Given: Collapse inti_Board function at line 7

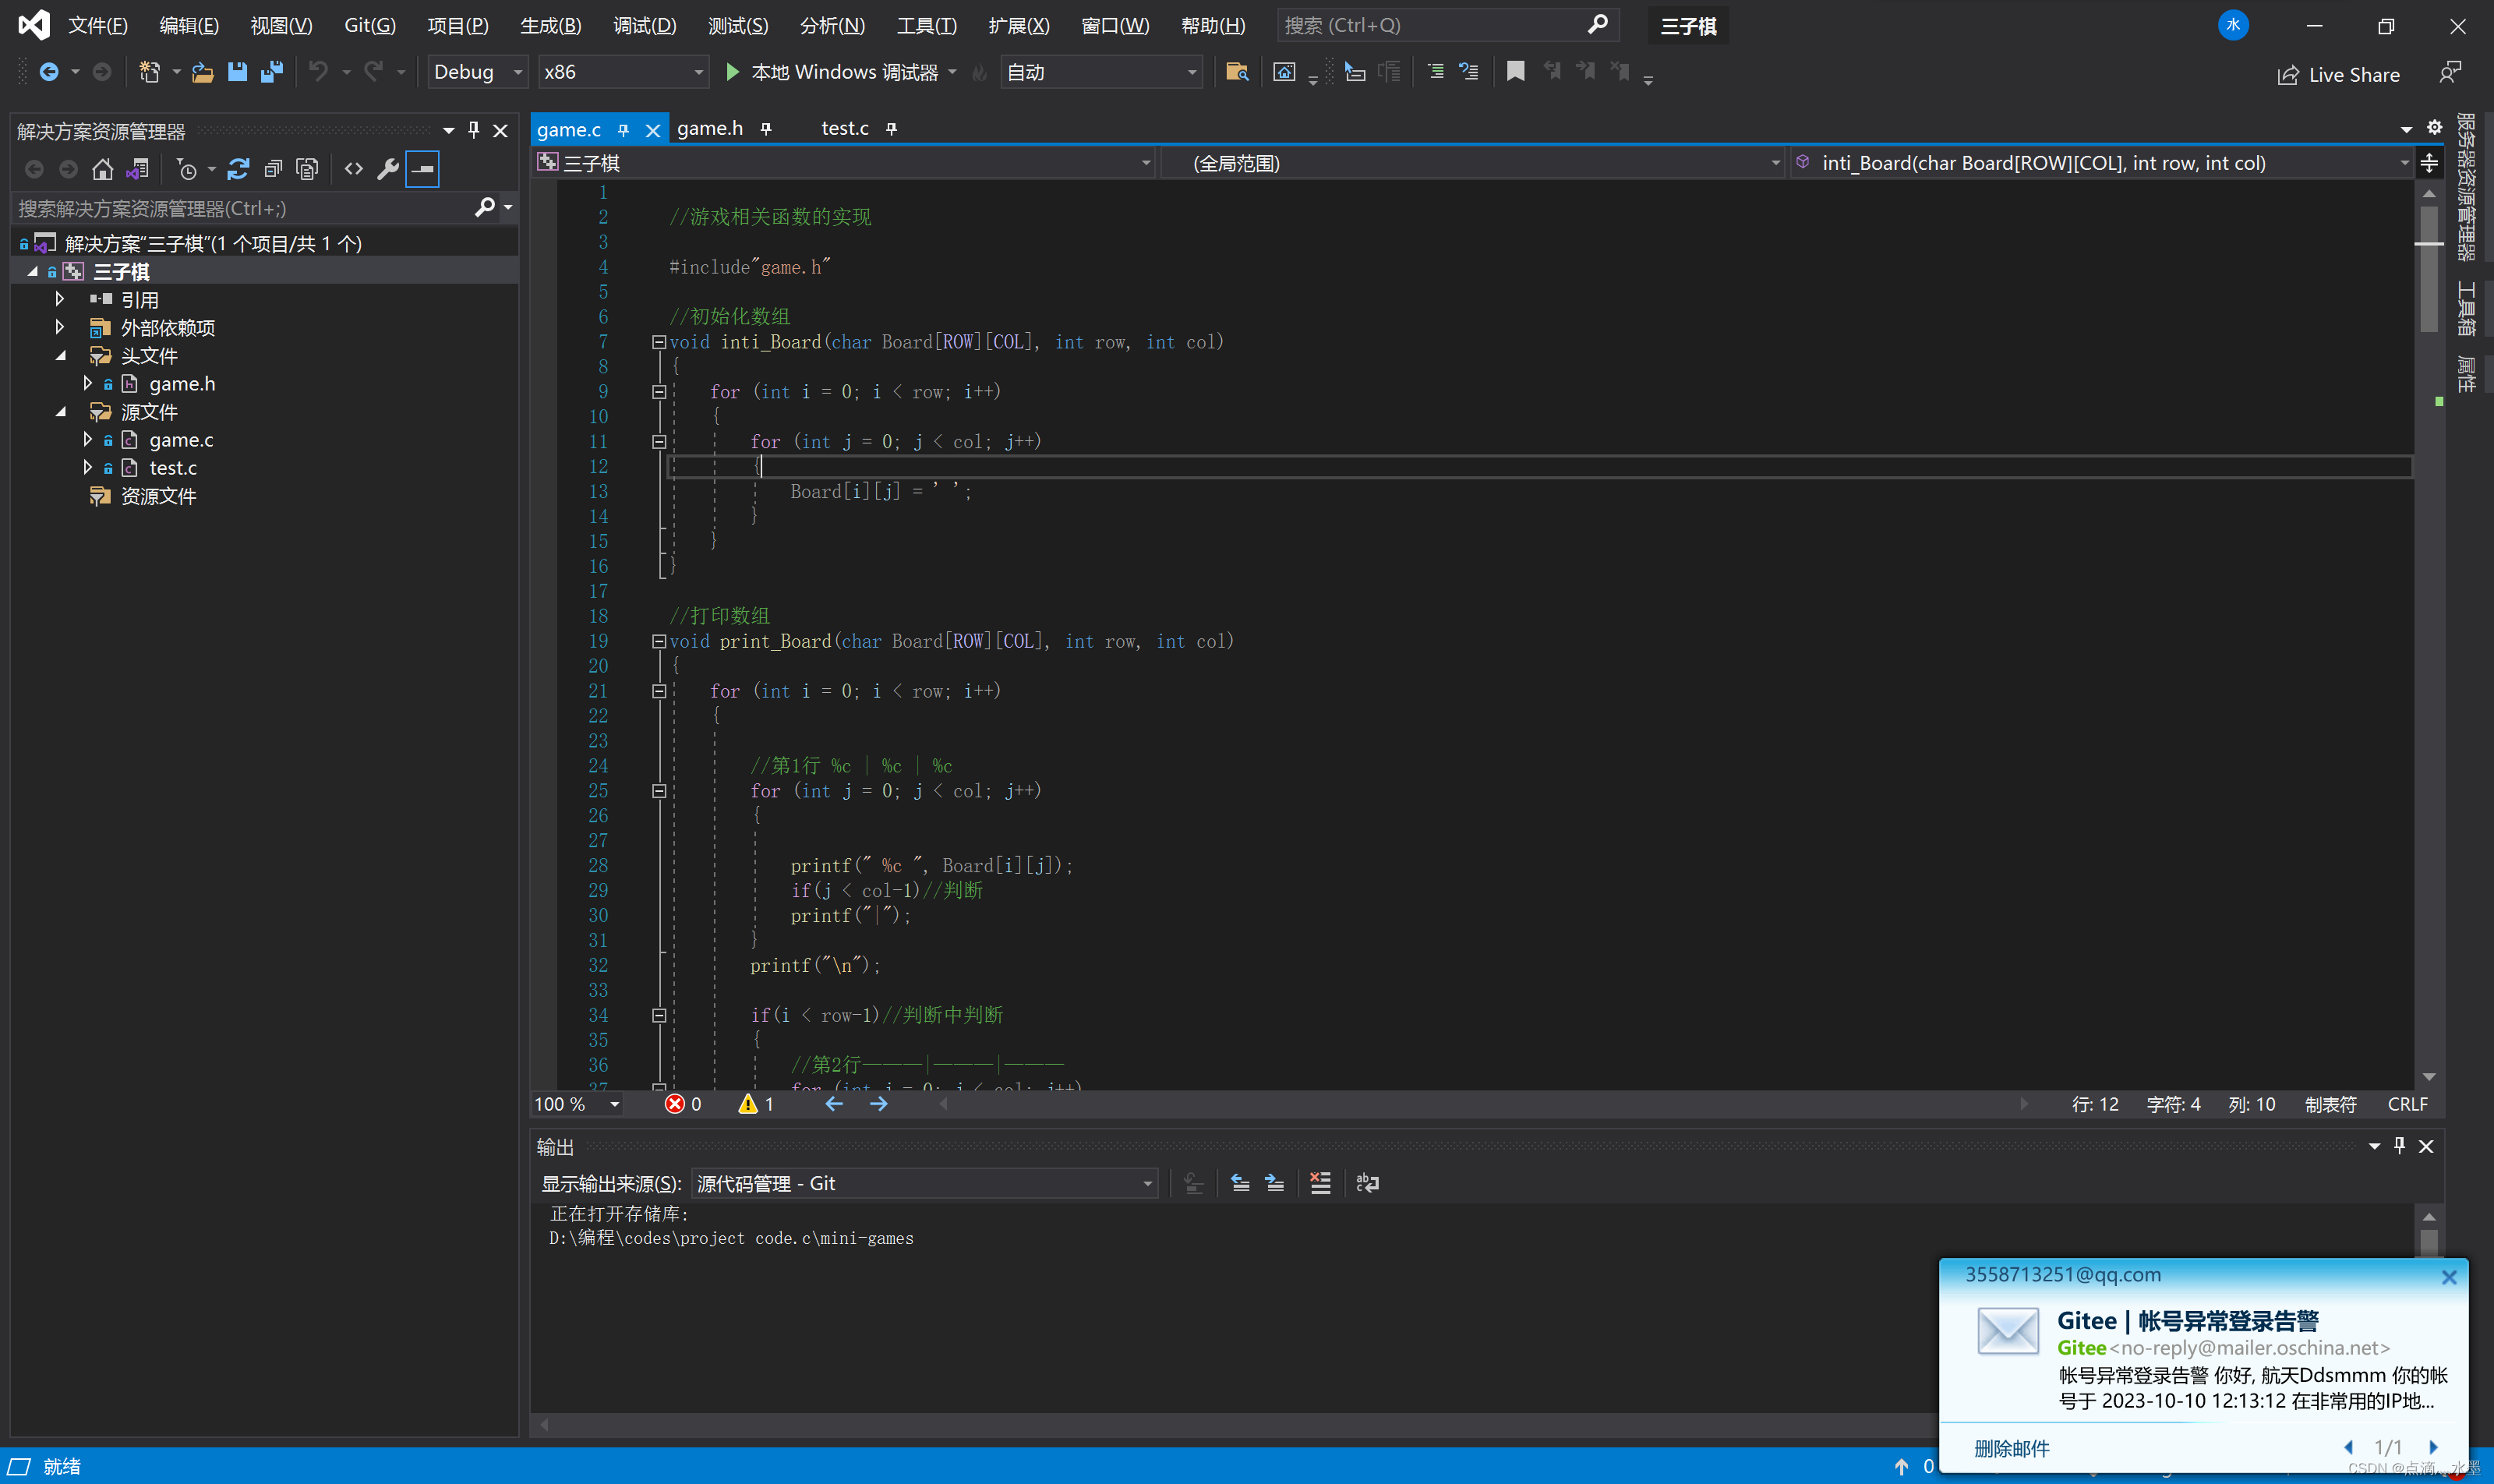Looking at the screenshot, I should [659, 342].
